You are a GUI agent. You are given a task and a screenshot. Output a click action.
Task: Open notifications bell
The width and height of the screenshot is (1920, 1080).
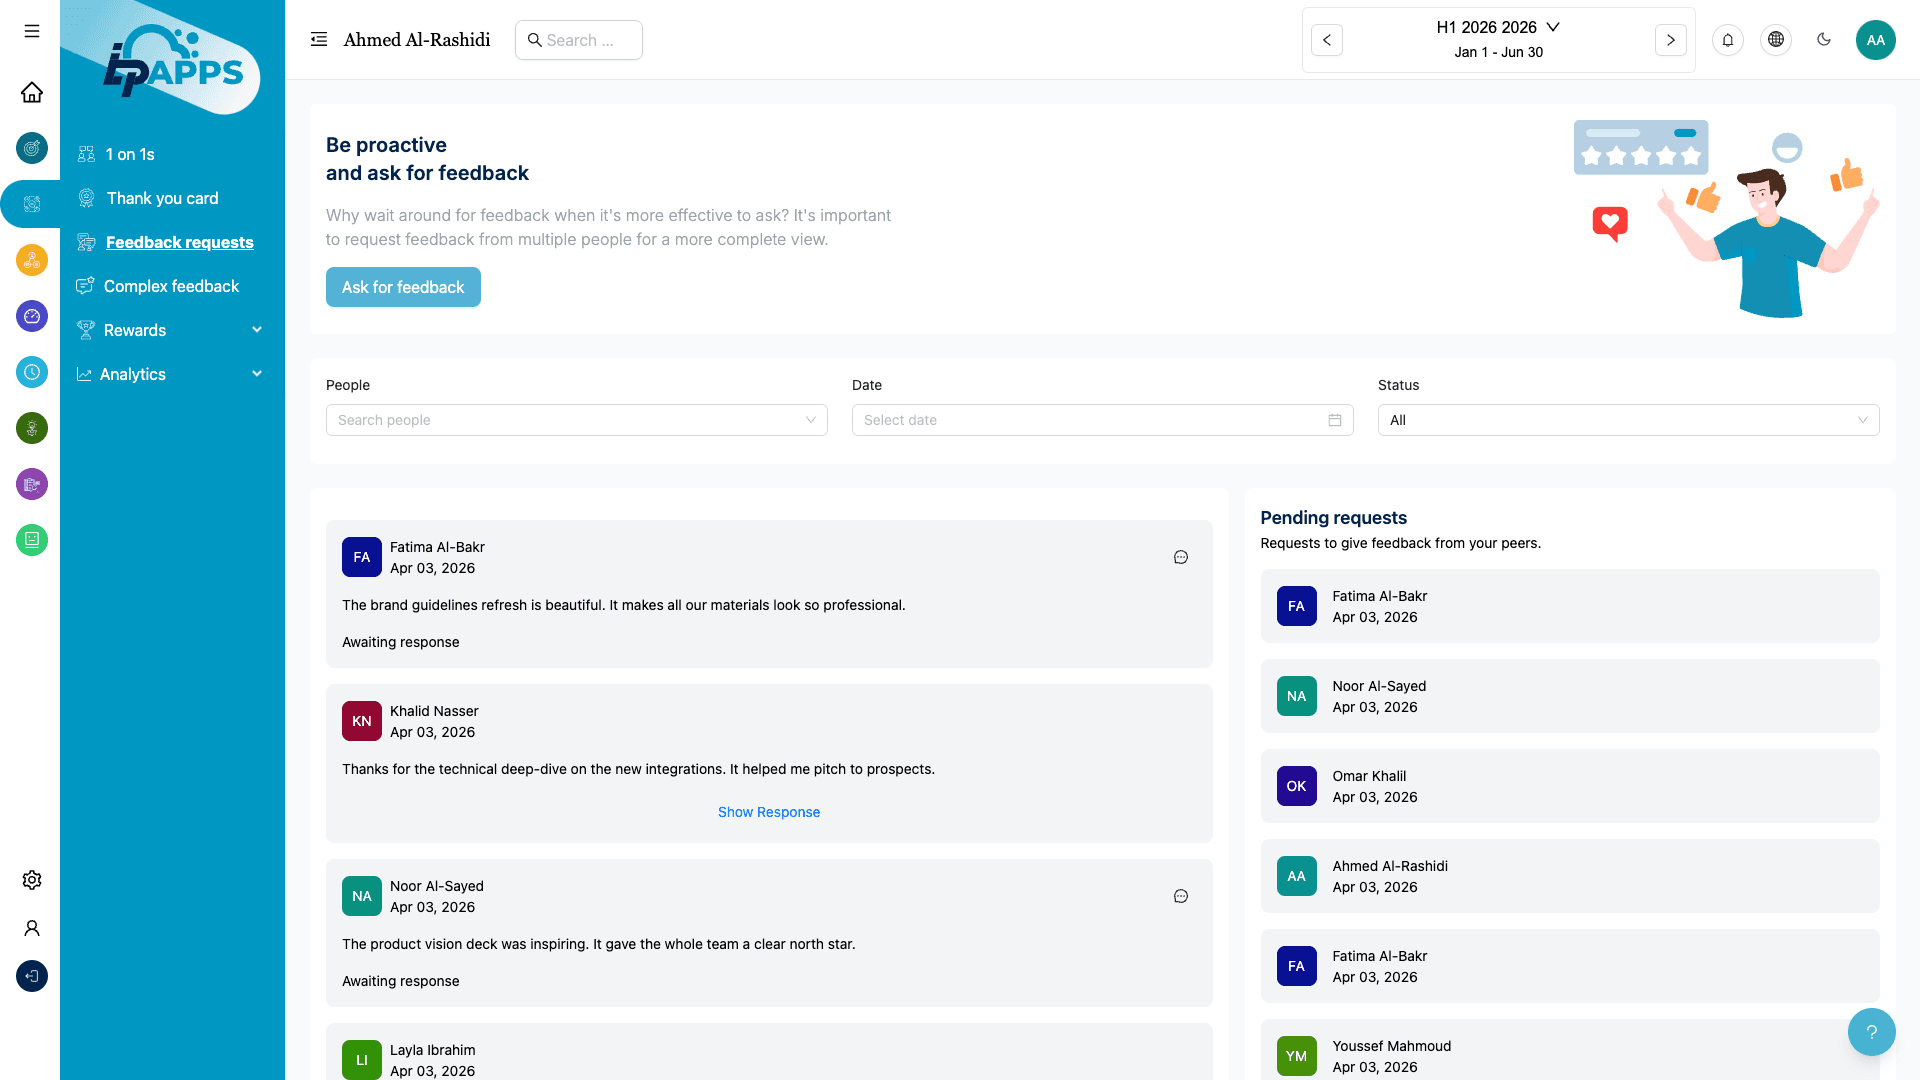[1728, 40]
